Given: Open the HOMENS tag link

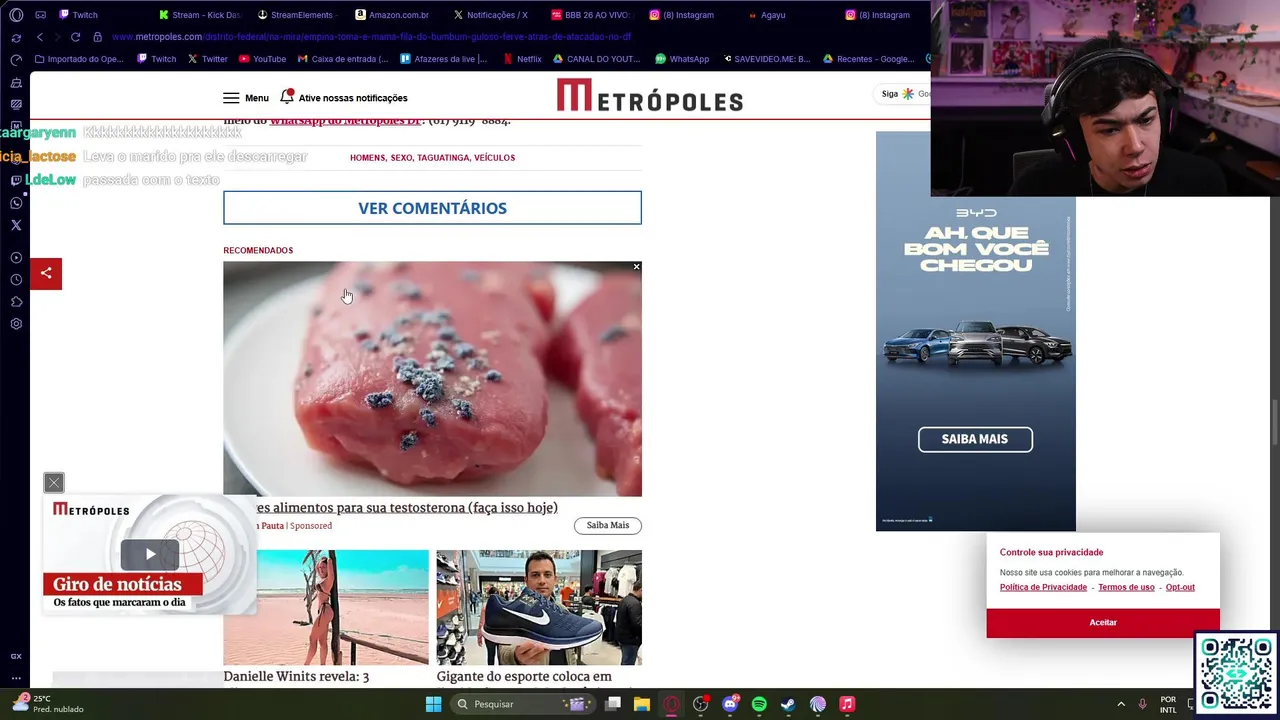Looking at the screenshot, I should 367,158.
